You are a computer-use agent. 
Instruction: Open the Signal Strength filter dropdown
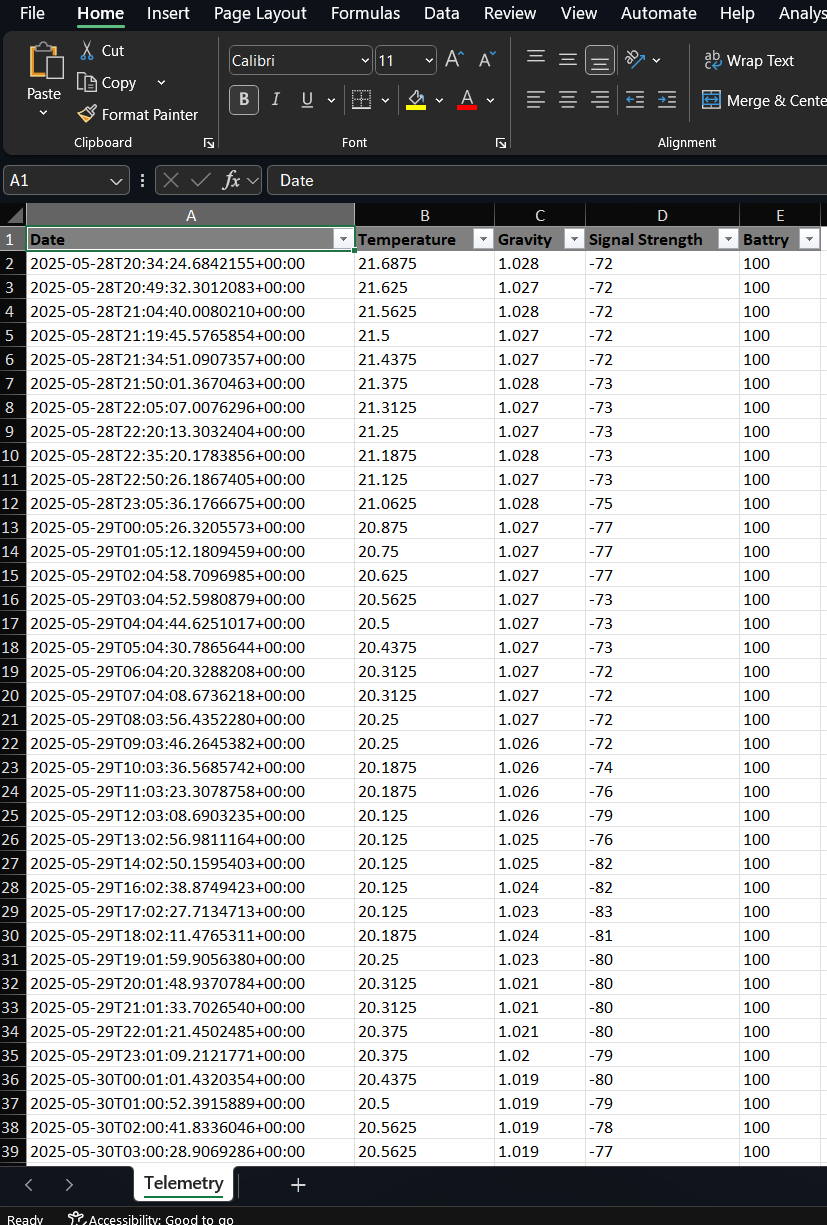click(x=727, y=239)
